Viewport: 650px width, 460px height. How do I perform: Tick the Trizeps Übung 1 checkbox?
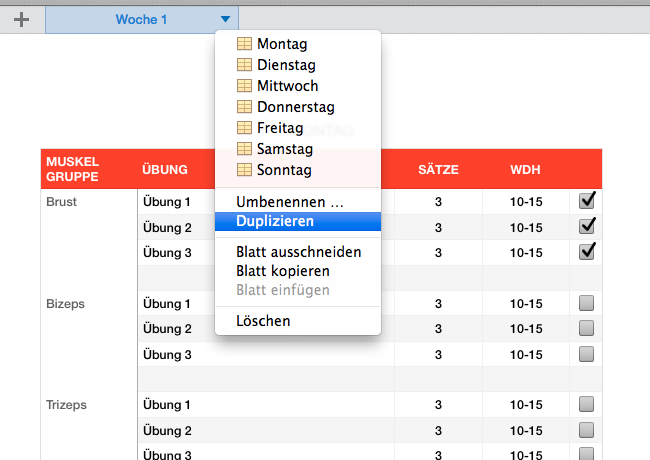click(587, 404)
